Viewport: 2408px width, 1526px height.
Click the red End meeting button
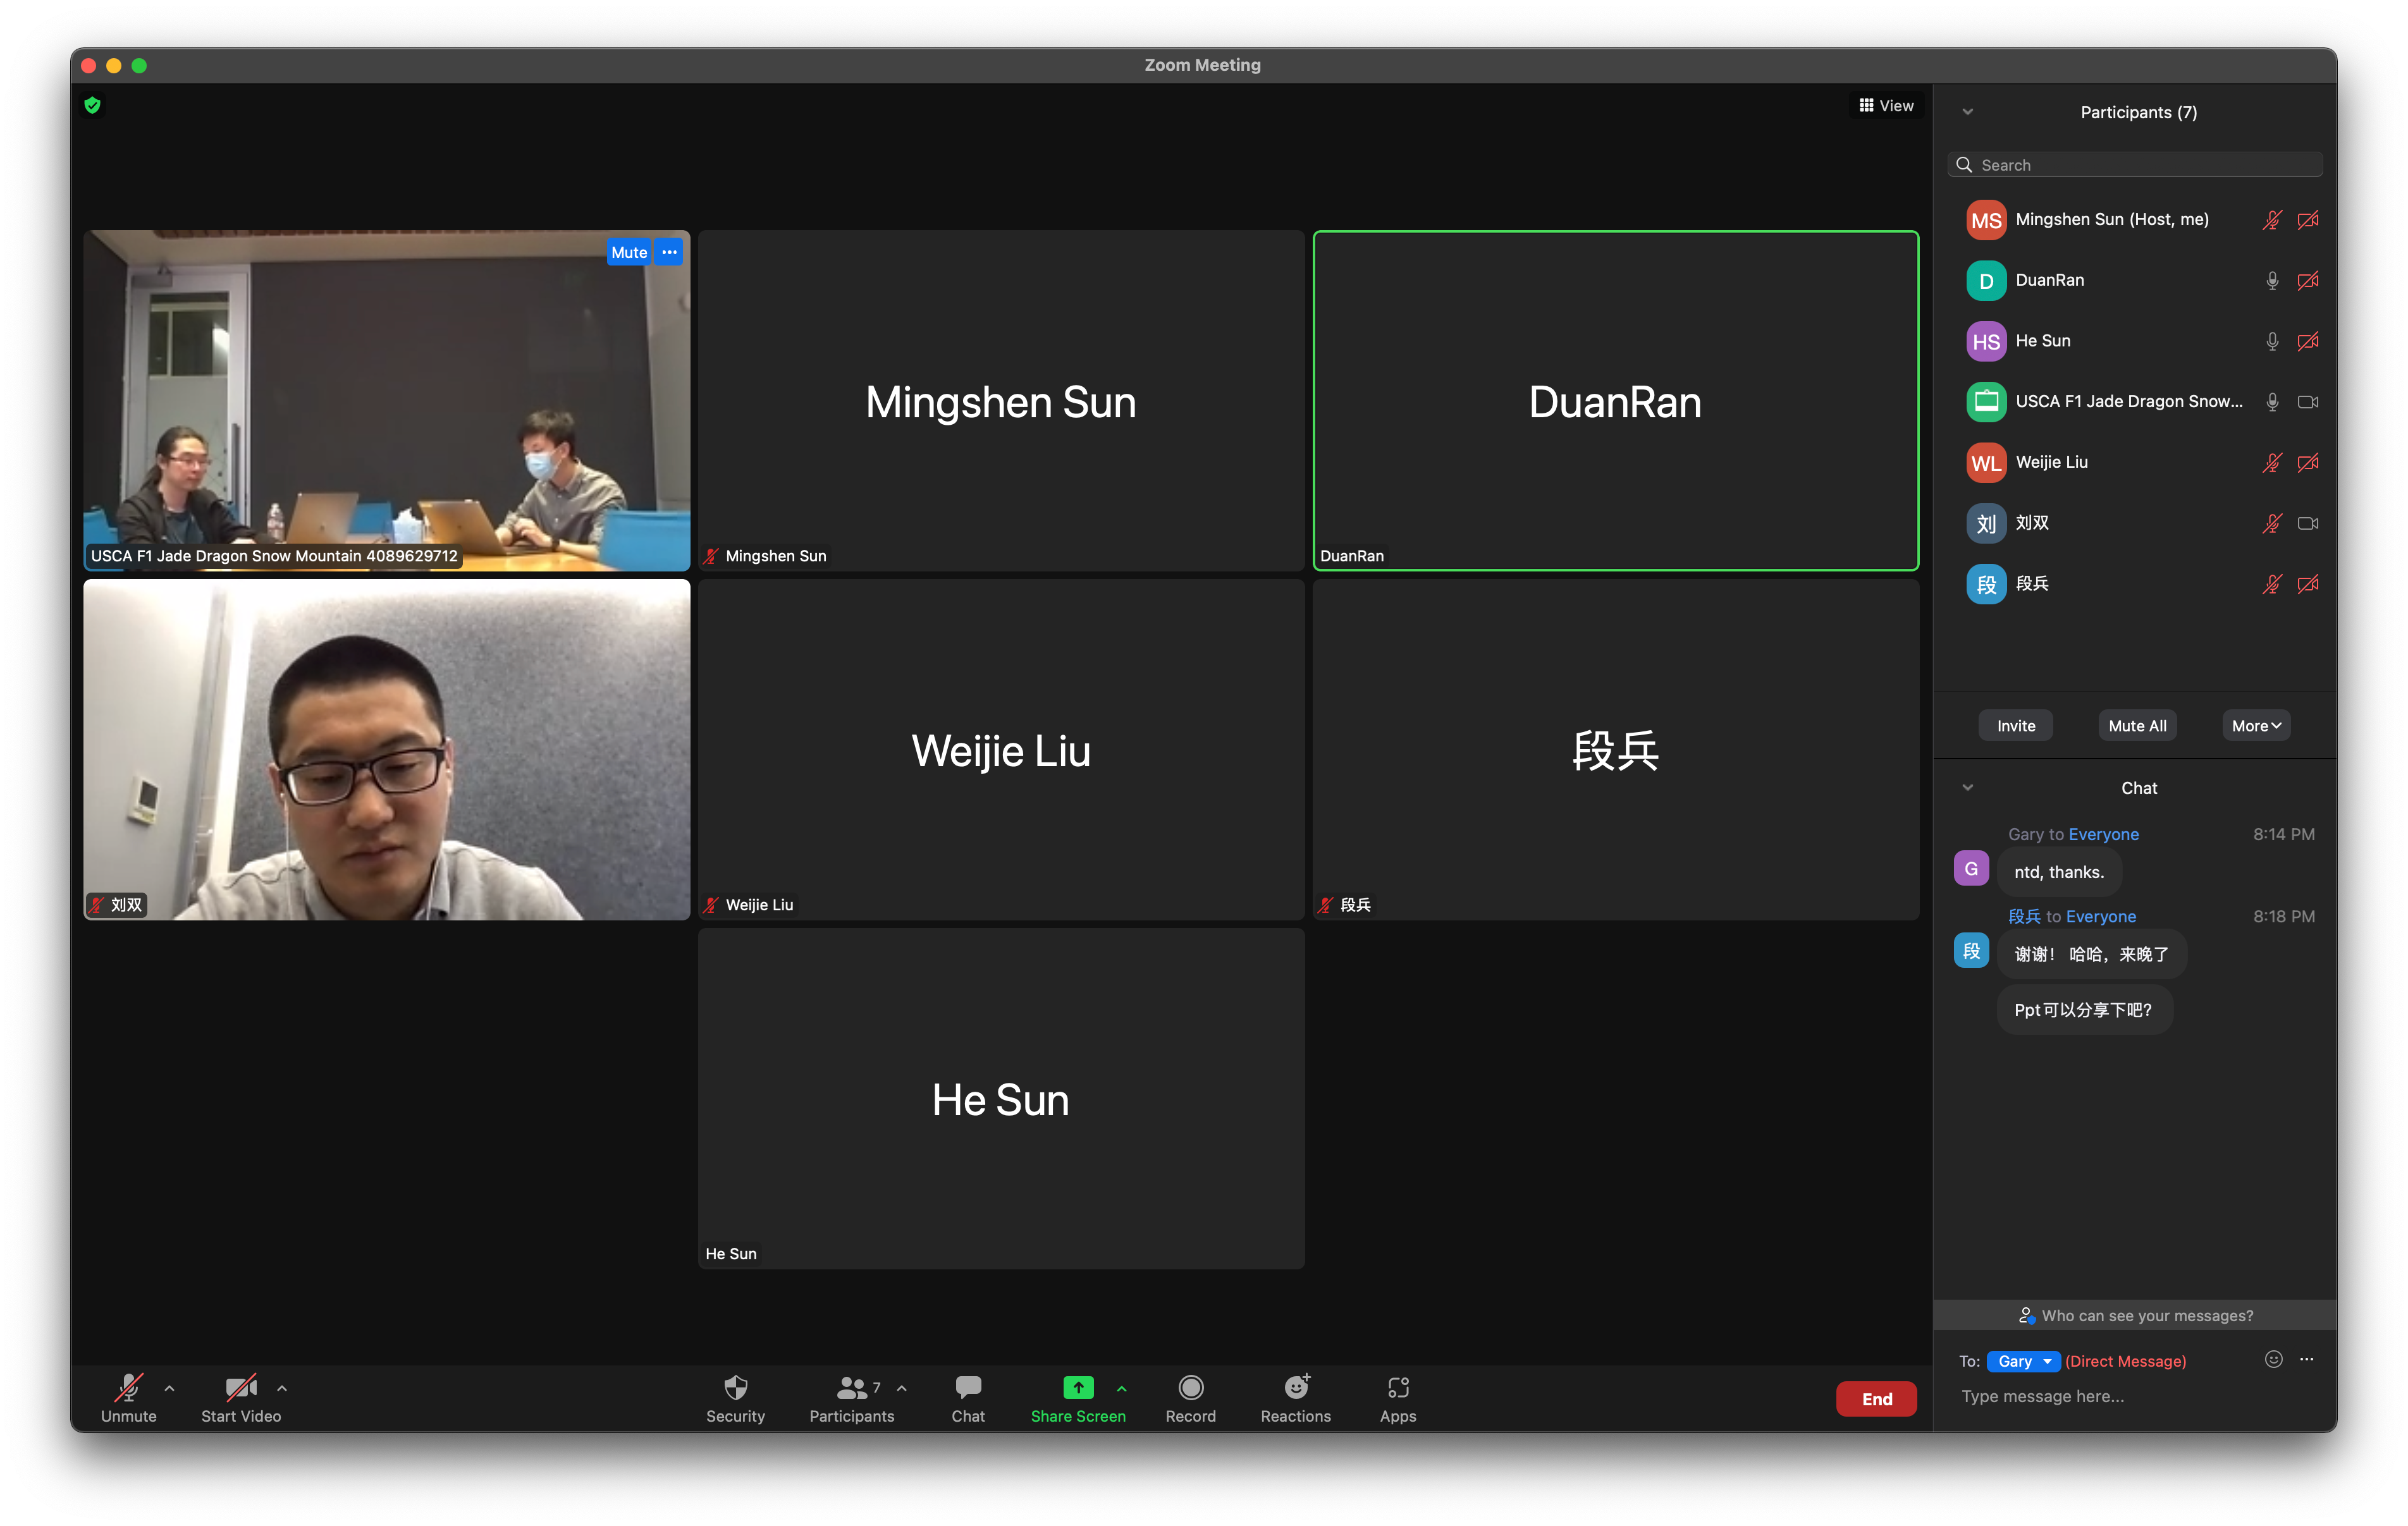pyautogui.click(x=1876, y=1399)
